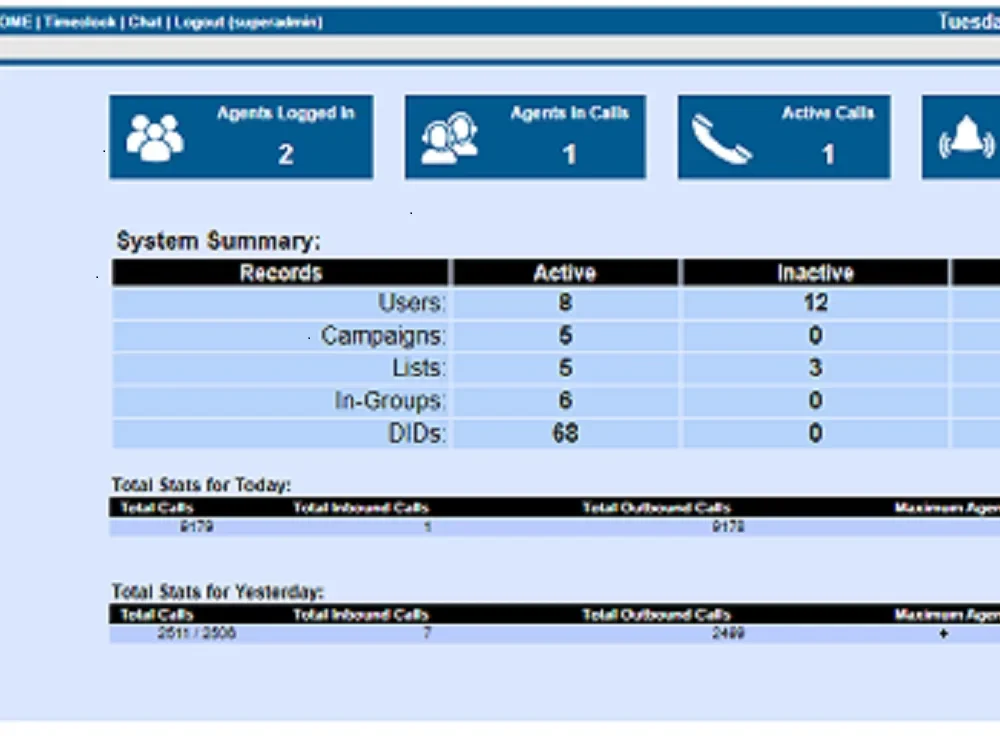Click inactive Campaigns count 0
This screenshot has width=1000, height=750.
pyautogui.click(x=816, y=336)
